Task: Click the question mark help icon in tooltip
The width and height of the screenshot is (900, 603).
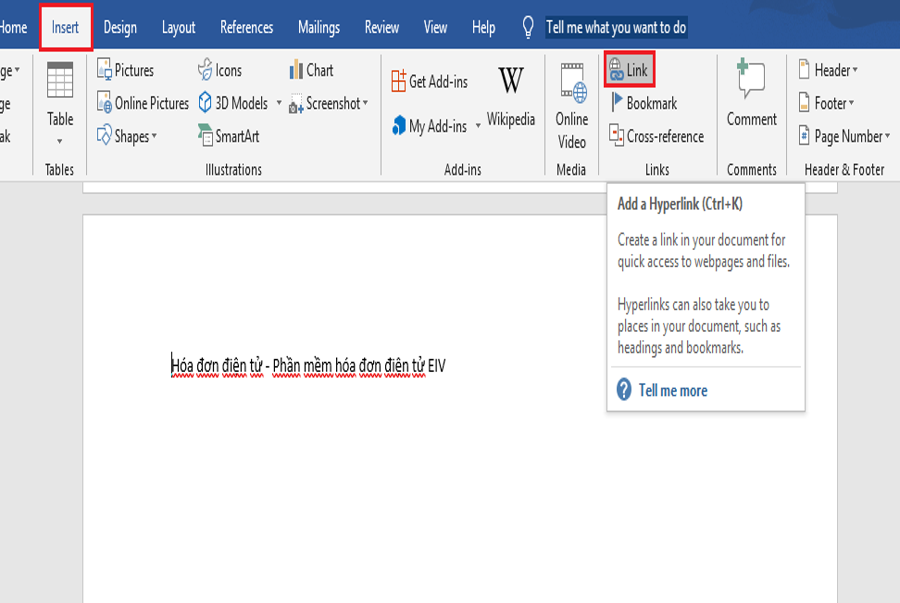Action: click(624, 390)
